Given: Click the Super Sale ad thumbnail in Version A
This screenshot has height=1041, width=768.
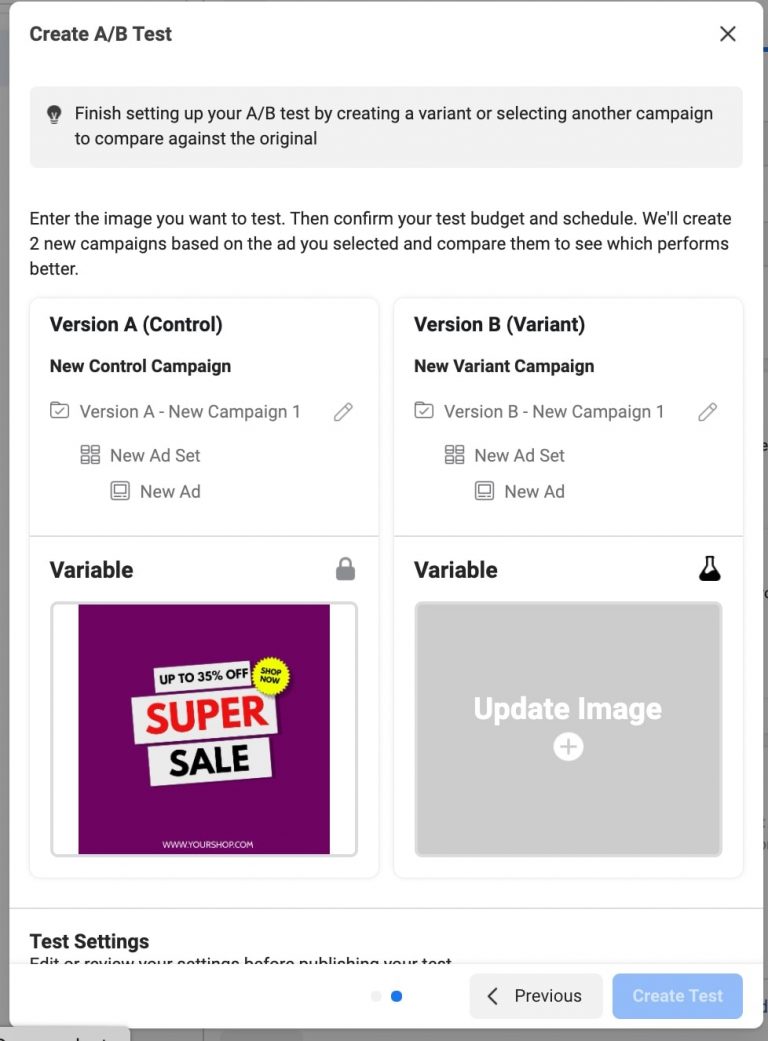Looking at the screenshot, I should [x=203, y=729].
